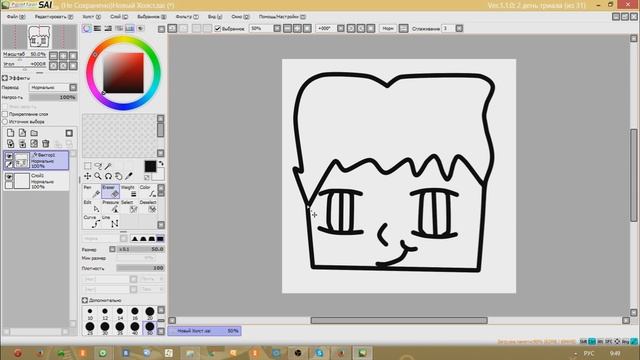Select the Curve tool
The height and width of the screenshot is (360, 640).
pyautogui.click(x=92, y=222)
